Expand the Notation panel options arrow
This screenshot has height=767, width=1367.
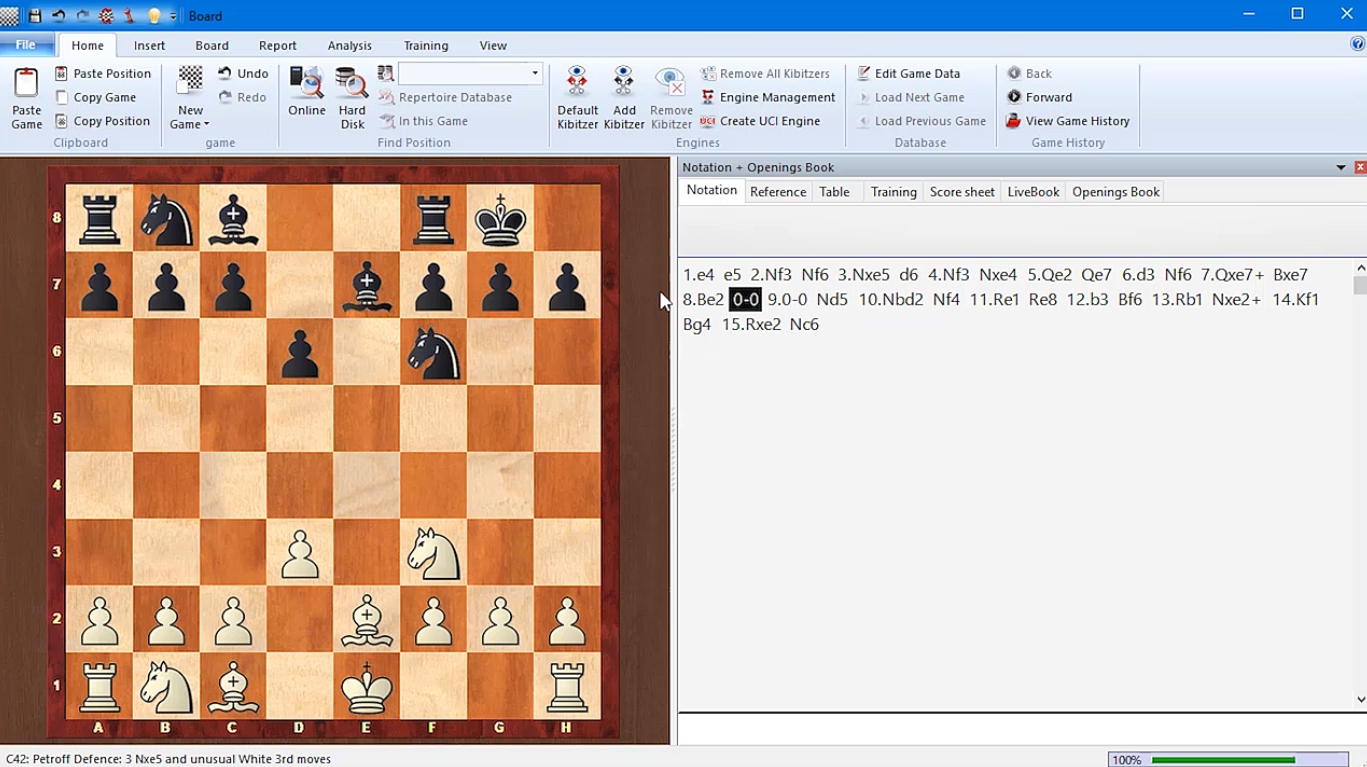click(x=1341, y=168)
